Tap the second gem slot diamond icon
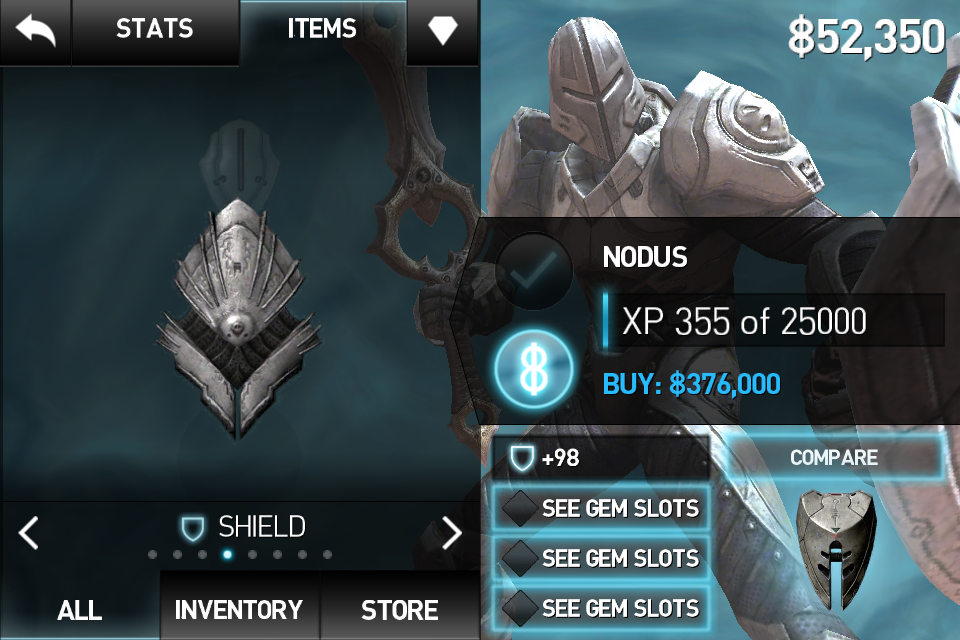Screen dimensions: 960x640 520,558
